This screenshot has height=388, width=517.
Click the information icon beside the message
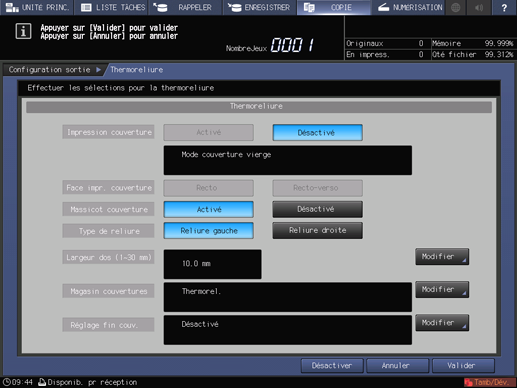pos(23,31)
